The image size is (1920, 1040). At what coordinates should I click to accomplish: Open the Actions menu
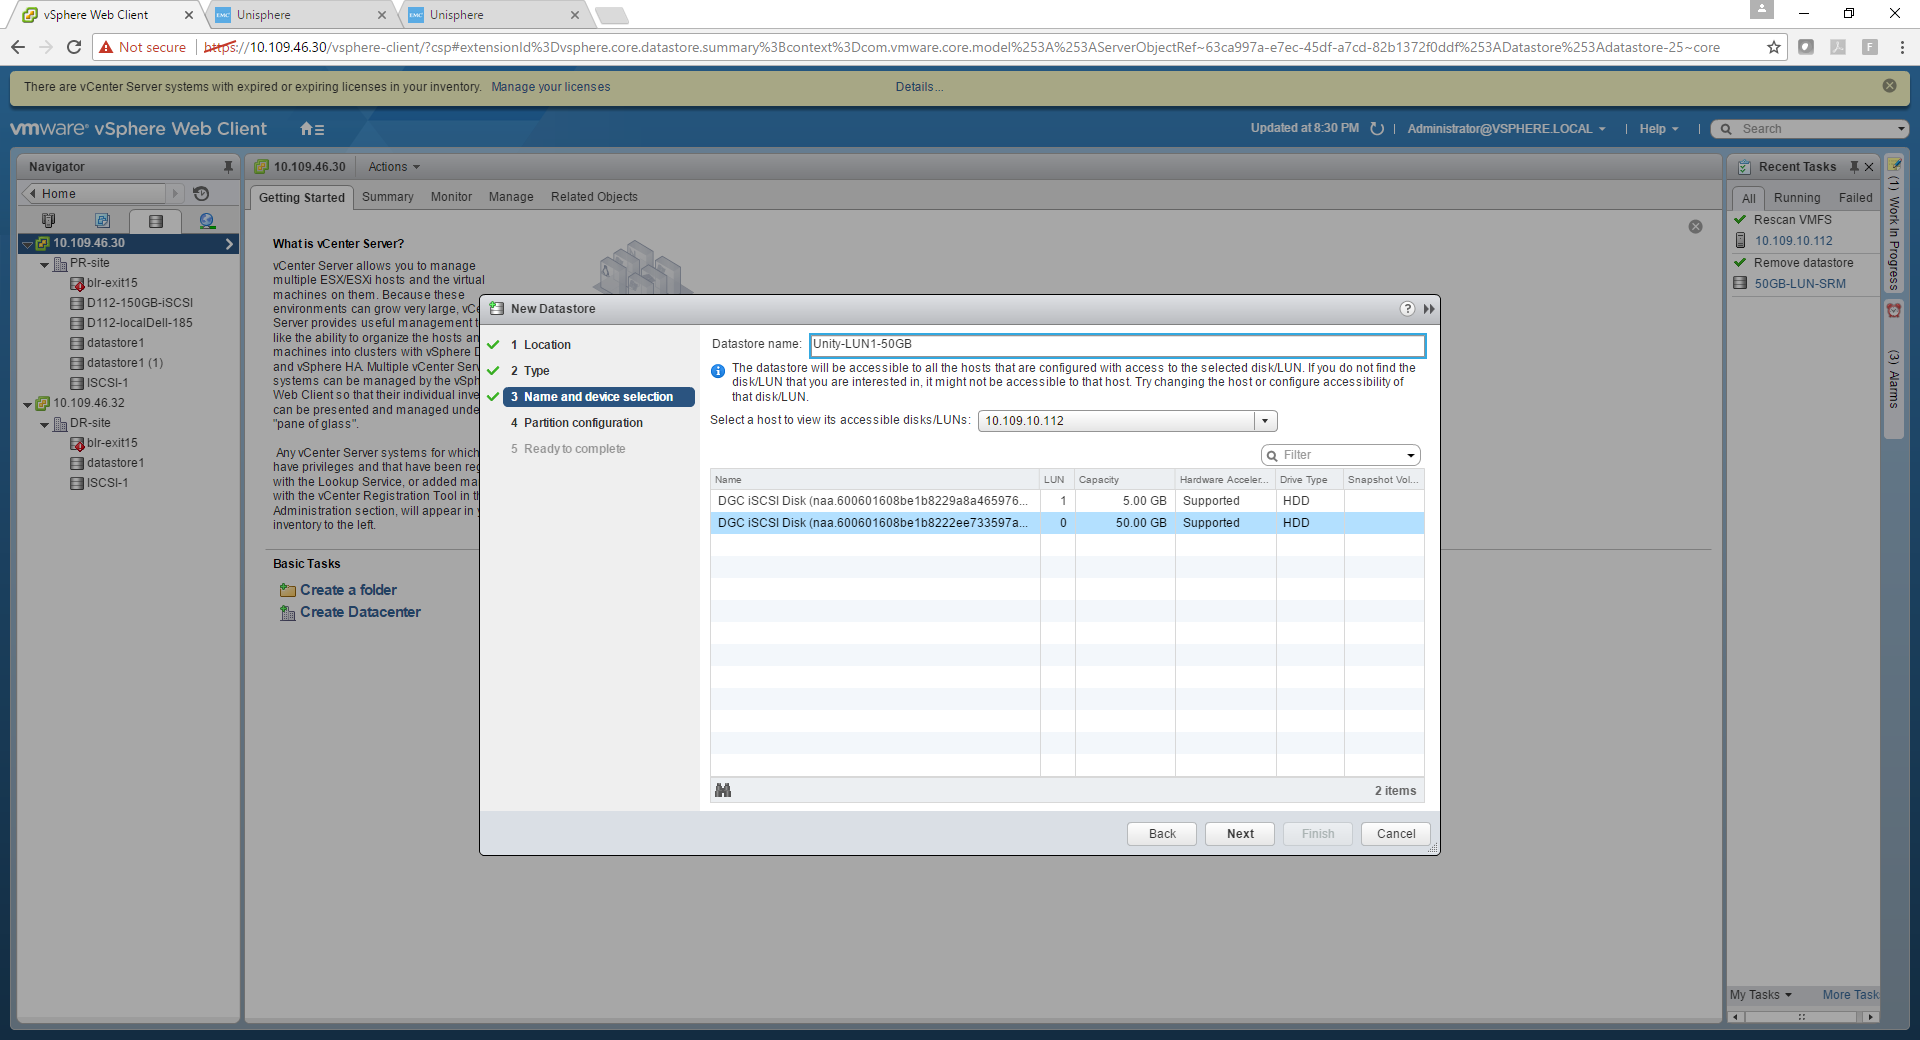point(393,167)
